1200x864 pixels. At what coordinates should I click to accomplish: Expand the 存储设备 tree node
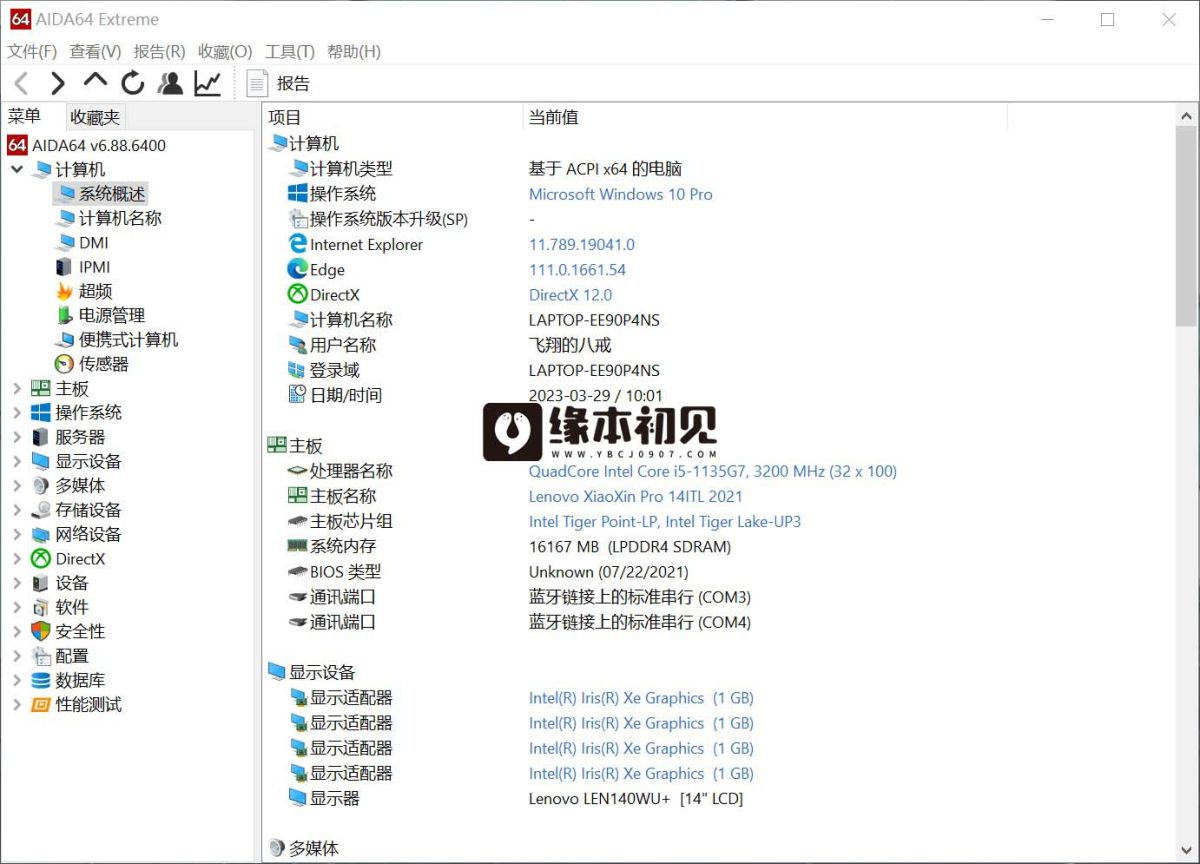[x=16, y=510]
